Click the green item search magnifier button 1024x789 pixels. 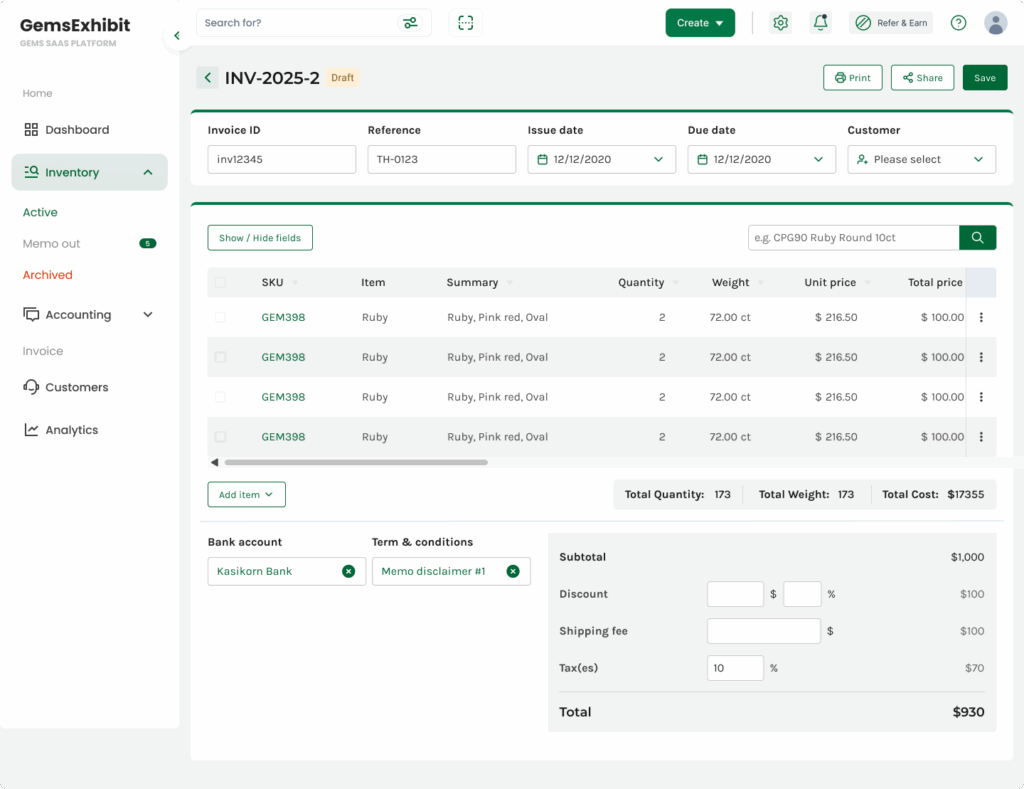977,237
